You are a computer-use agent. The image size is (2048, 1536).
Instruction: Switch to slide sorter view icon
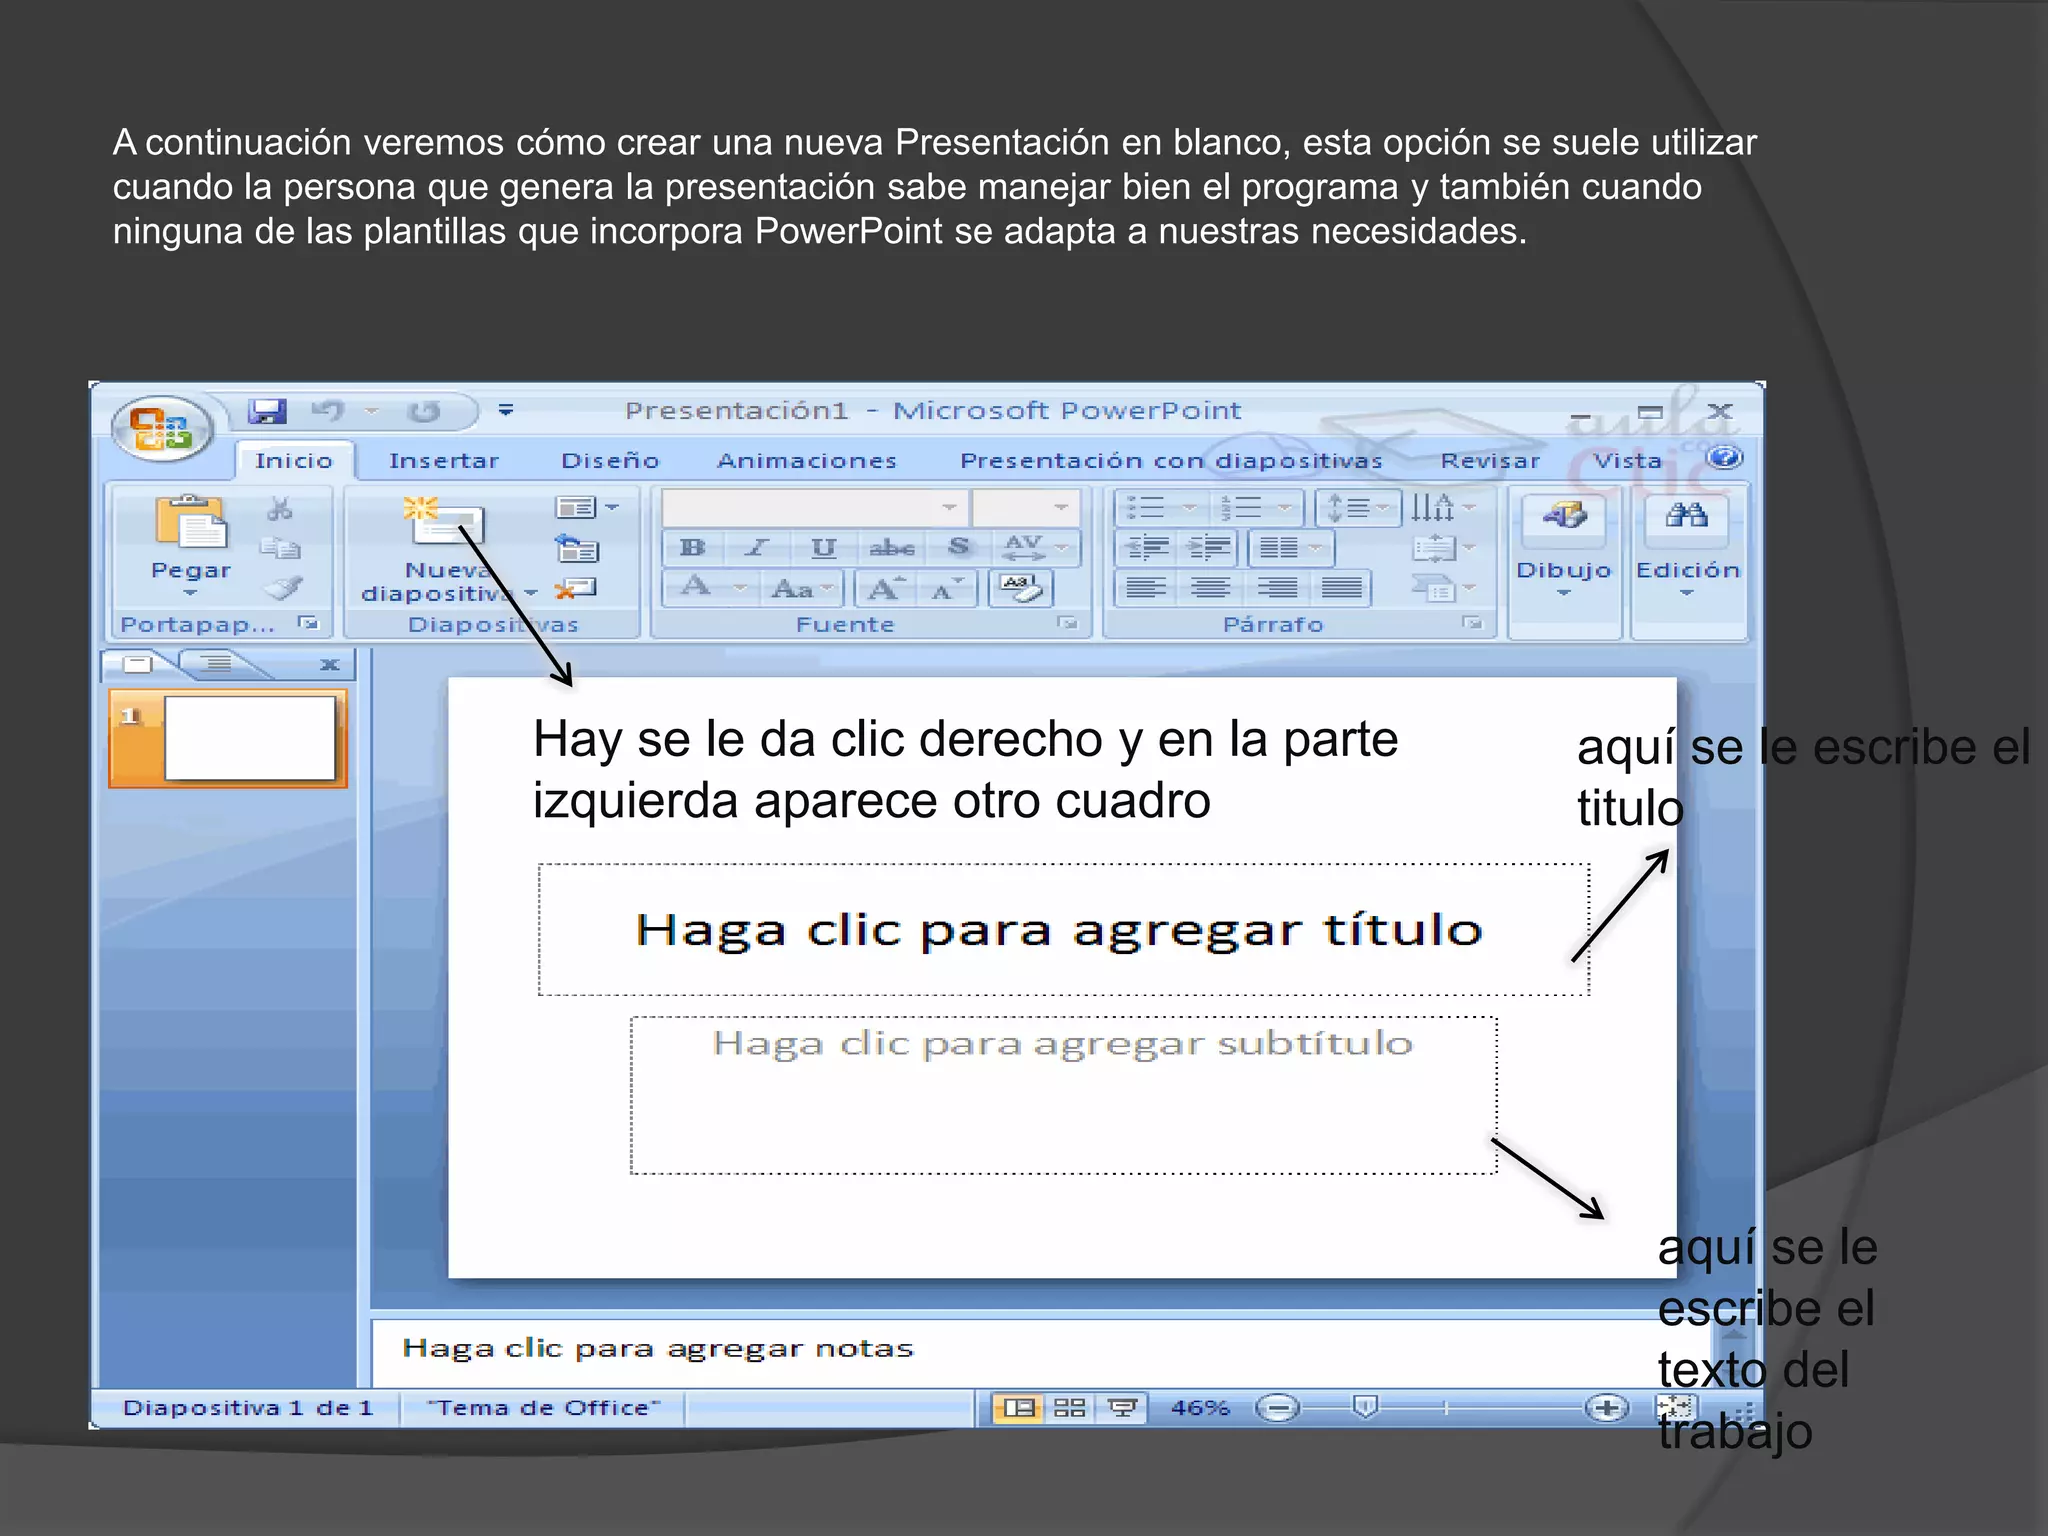pyautogui.click(x=1069, y=1408)
